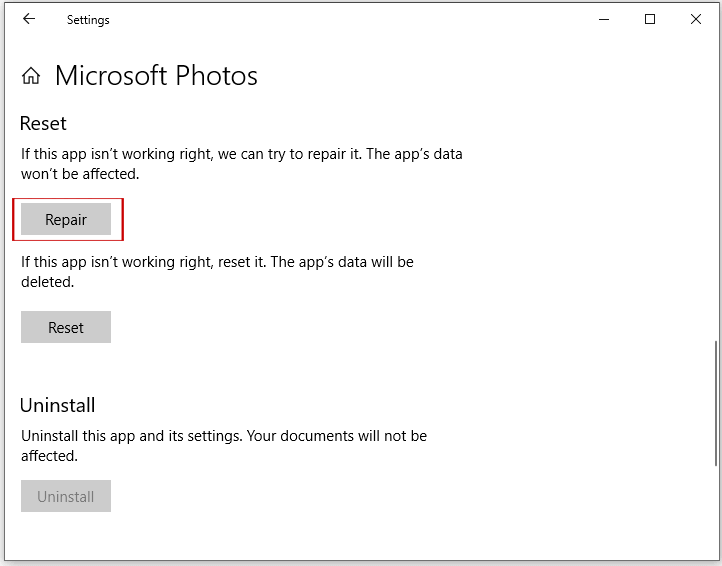Click the 'Uninstall' section heading
The image size is (722, 566).
(x=58, y=405)
